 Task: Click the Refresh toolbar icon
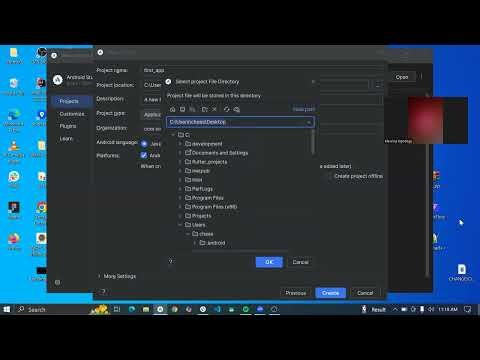(227, 109)
